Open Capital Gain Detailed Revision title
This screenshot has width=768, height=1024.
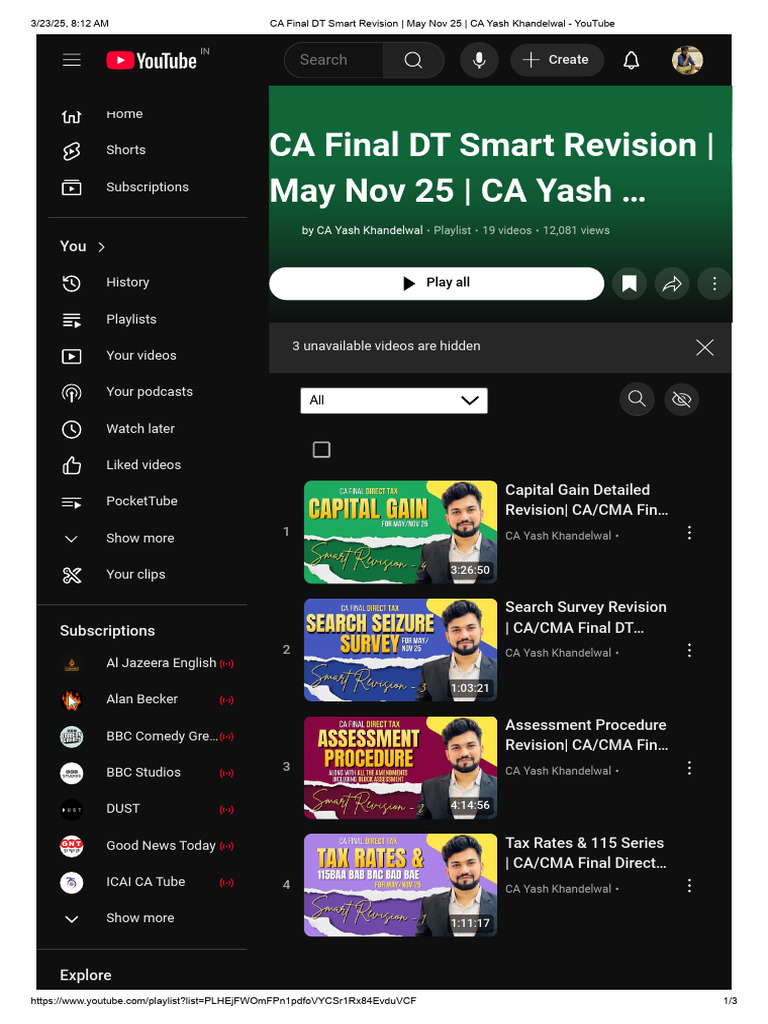586,500
